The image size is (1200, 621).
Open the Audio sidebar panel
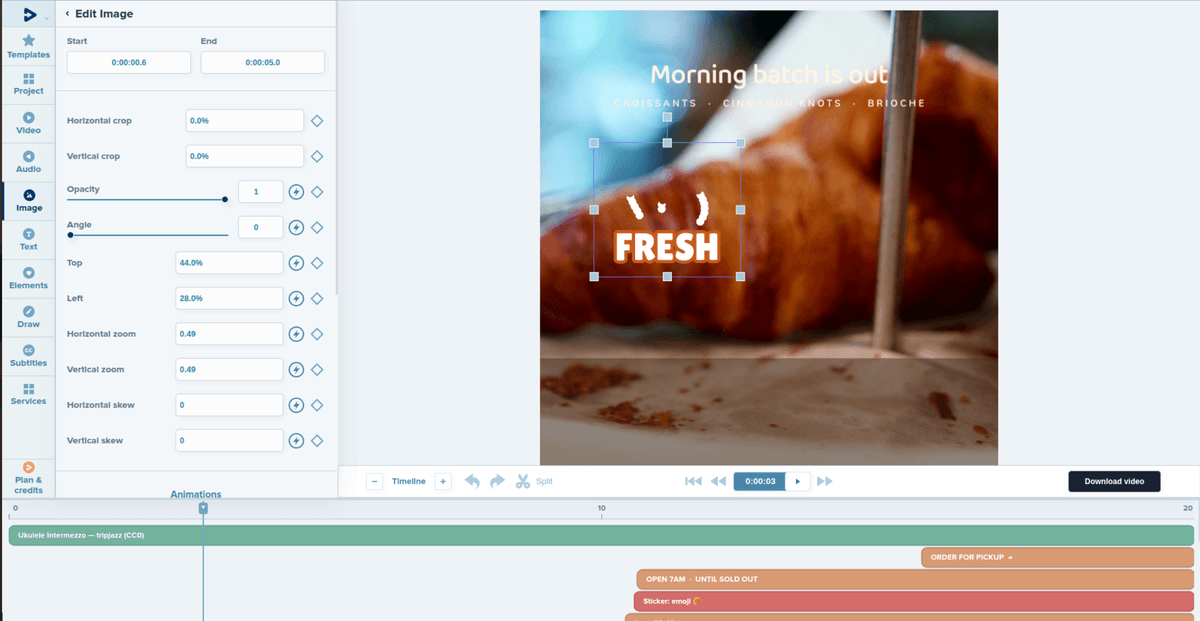[28, 162]
